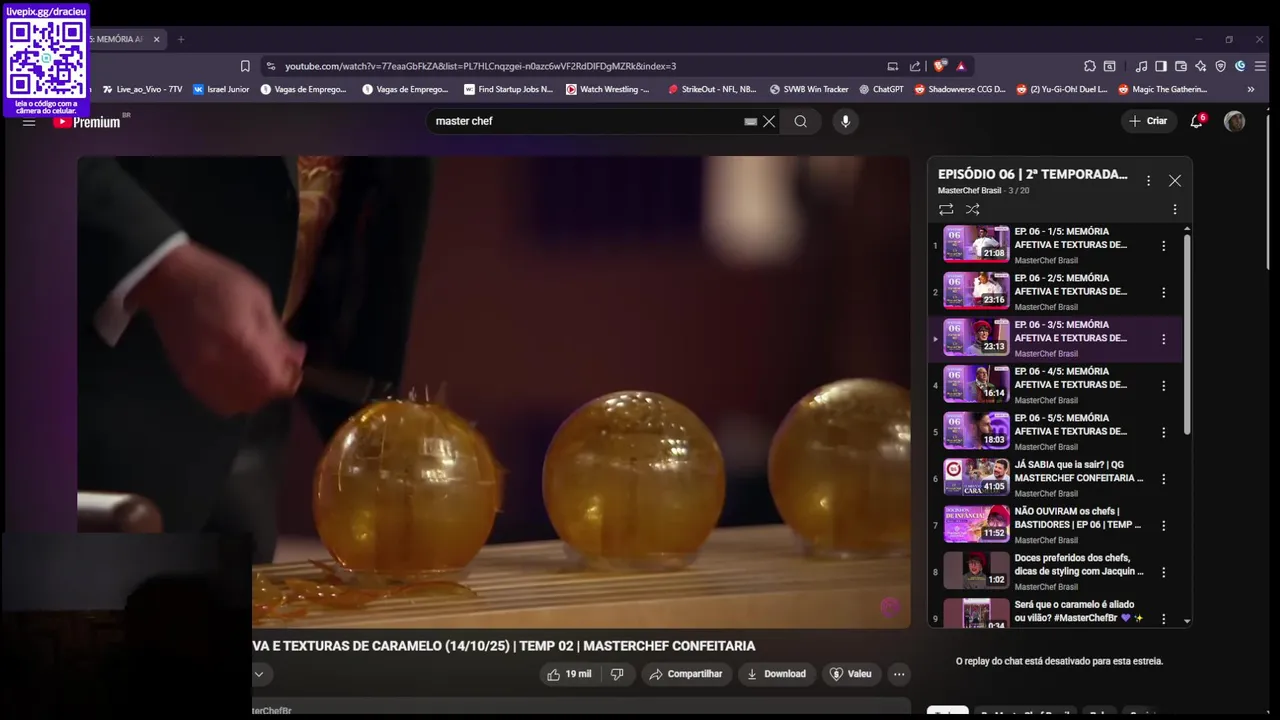Screen dimensions: 1280x720
Task: Open the Brave VPN shield icon
Action: [1221, 66]
